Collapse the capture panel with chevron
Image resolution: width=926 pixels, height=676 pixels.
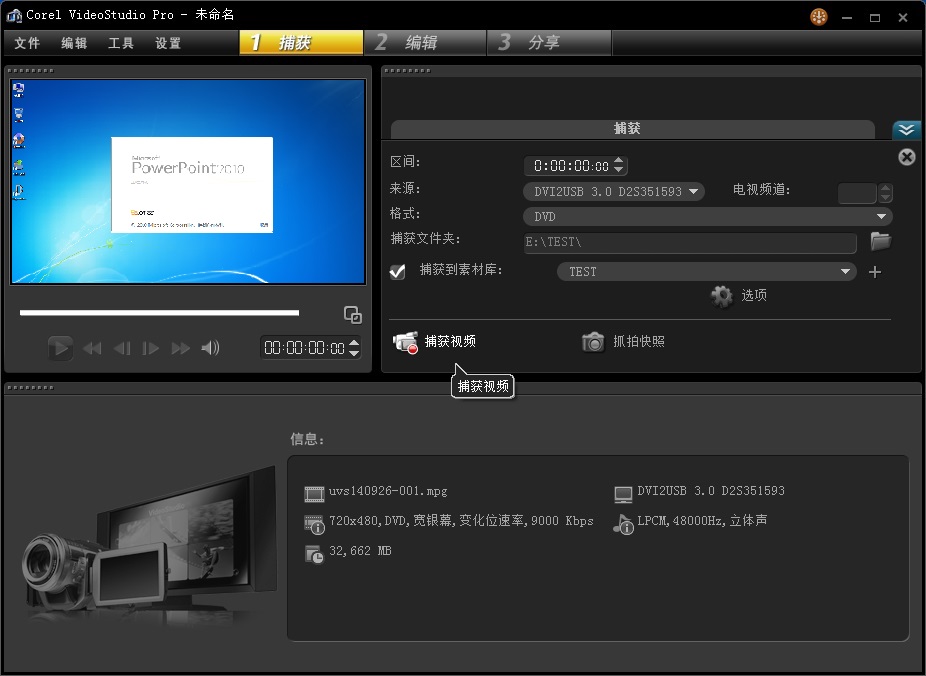point(906,130)
